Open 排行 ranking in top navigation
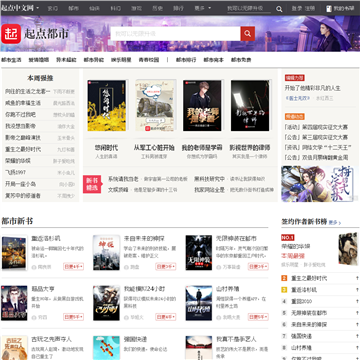 [x=178, y=8]
